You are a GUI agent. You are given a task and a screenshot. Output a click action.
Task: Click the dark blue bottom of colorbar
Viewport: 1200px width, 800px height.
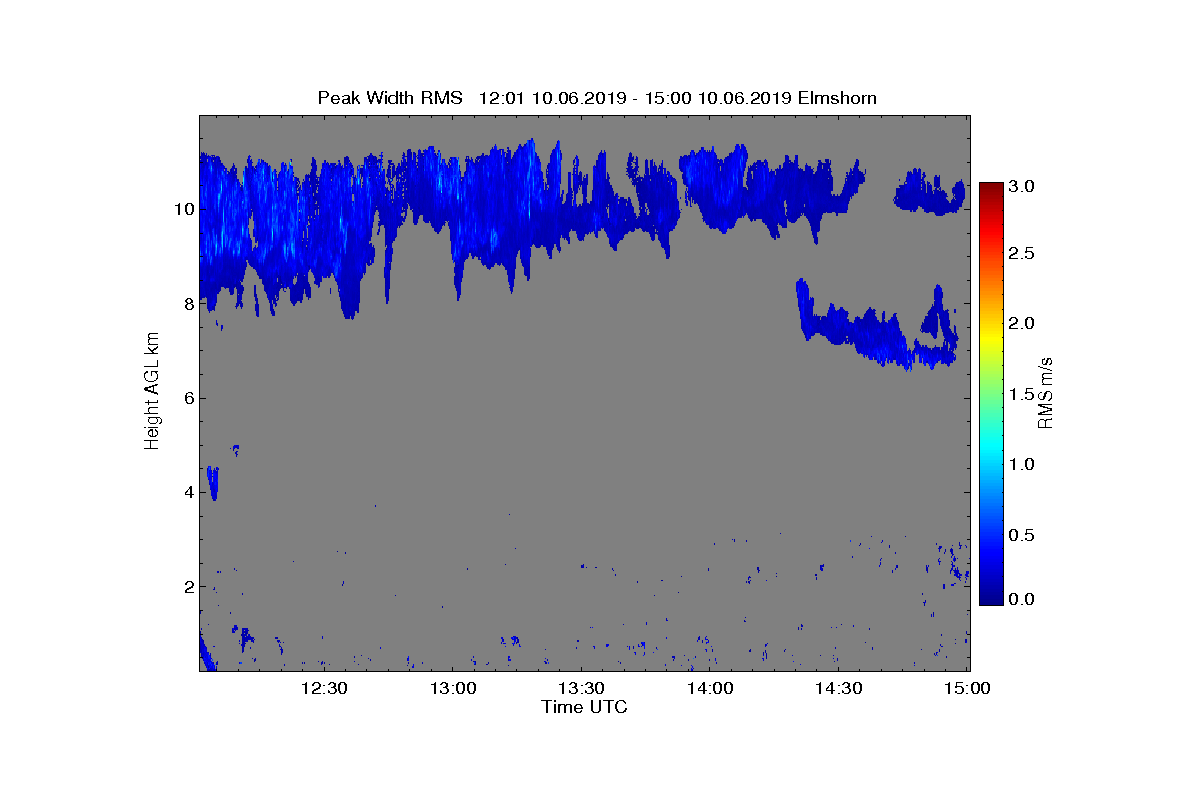[x=991, y=596]
